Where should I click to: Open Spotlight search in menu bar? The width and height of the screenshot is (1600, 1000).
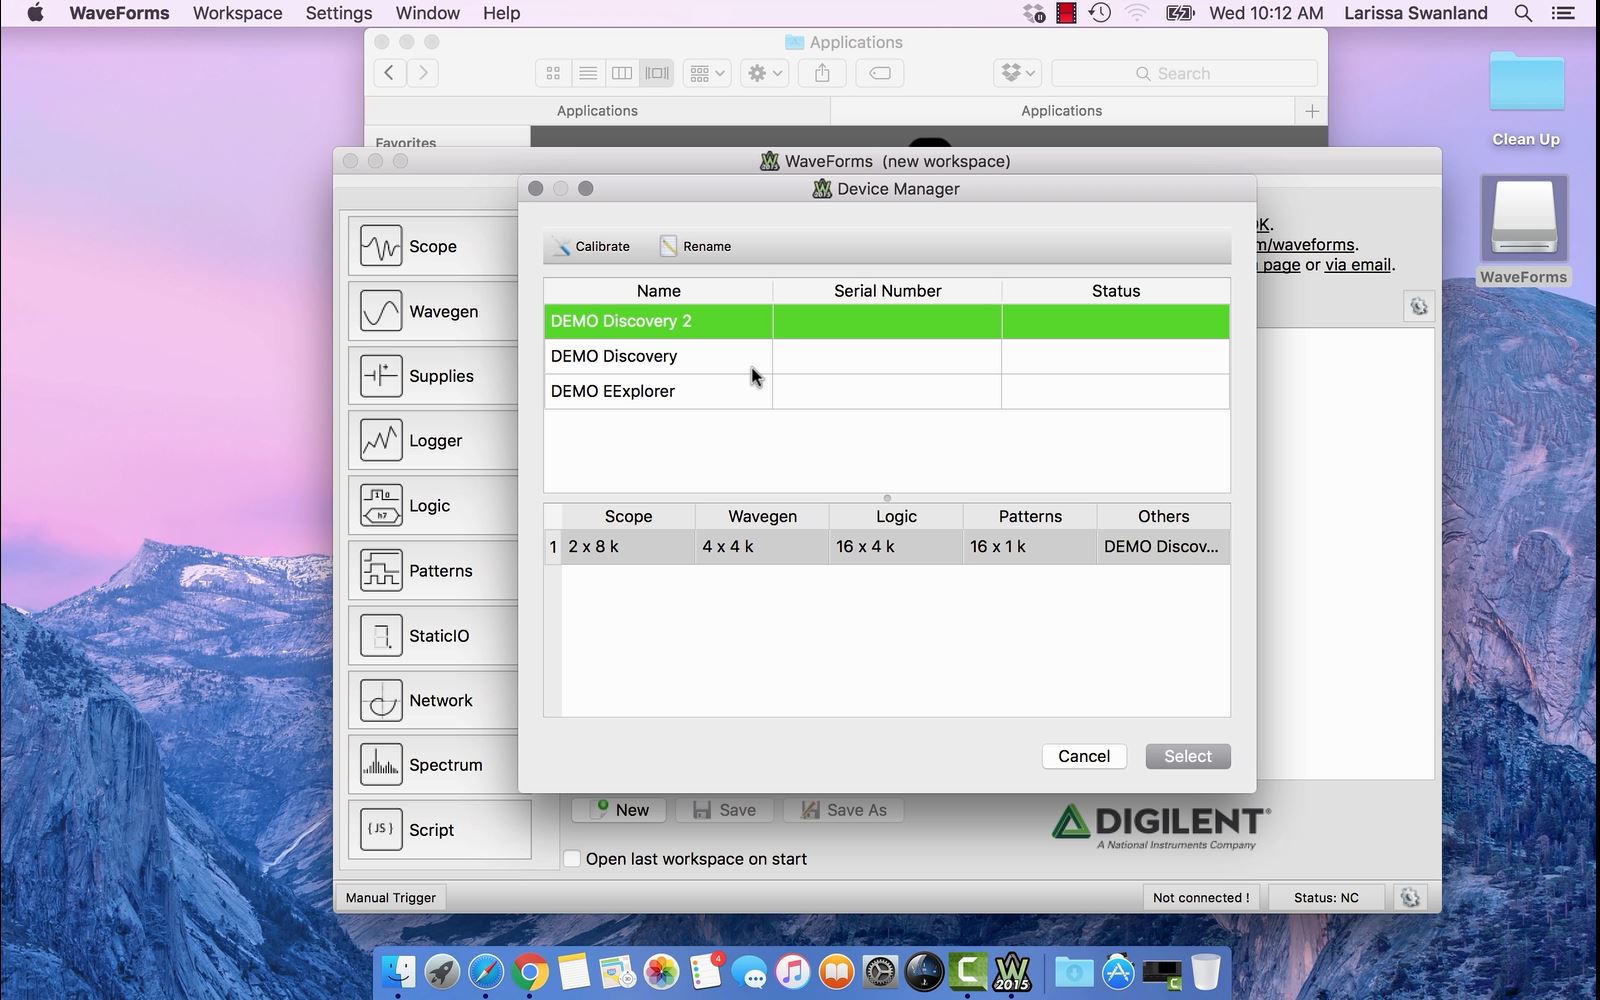(1523, 13)
